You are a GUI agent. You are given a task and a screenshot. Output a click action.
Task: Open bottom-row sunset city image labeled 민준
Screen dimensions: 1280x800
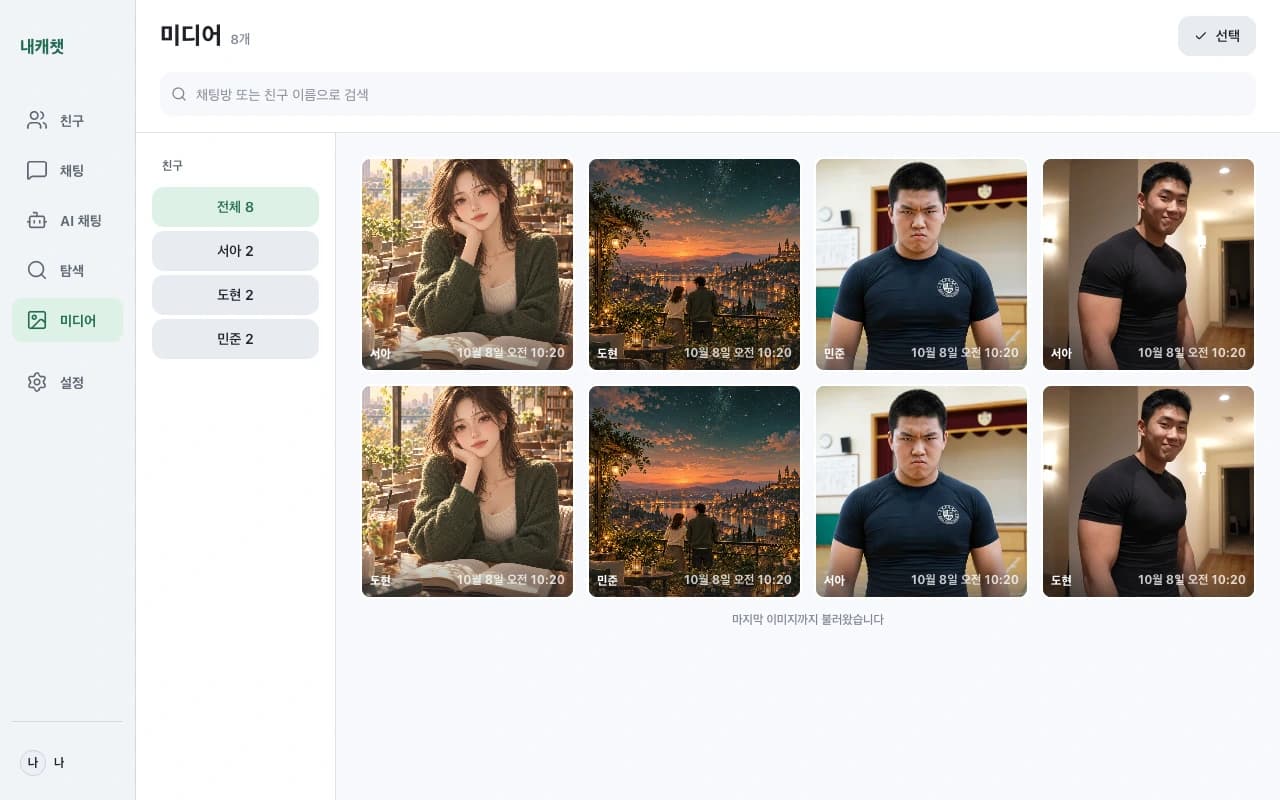[694, 491]
